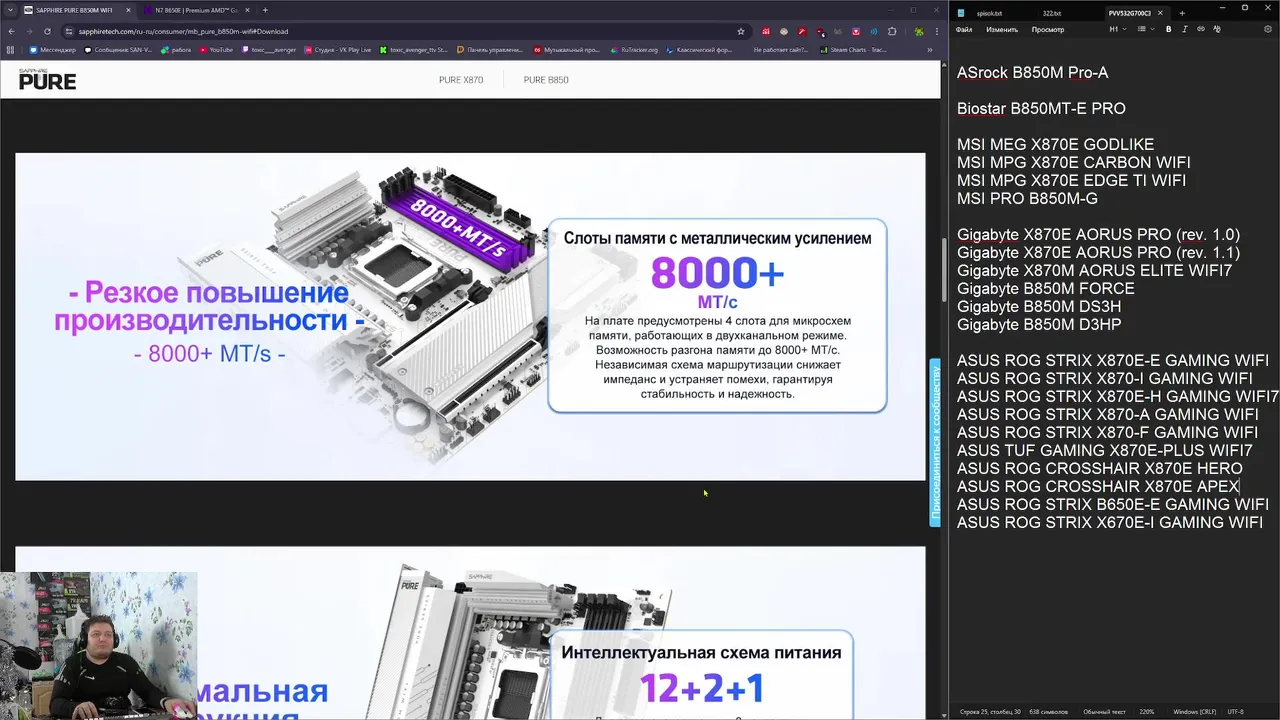Screen dimensions: 1280x720
Task: Go to the PURE X870 page section
Action: tap(461, 80)
